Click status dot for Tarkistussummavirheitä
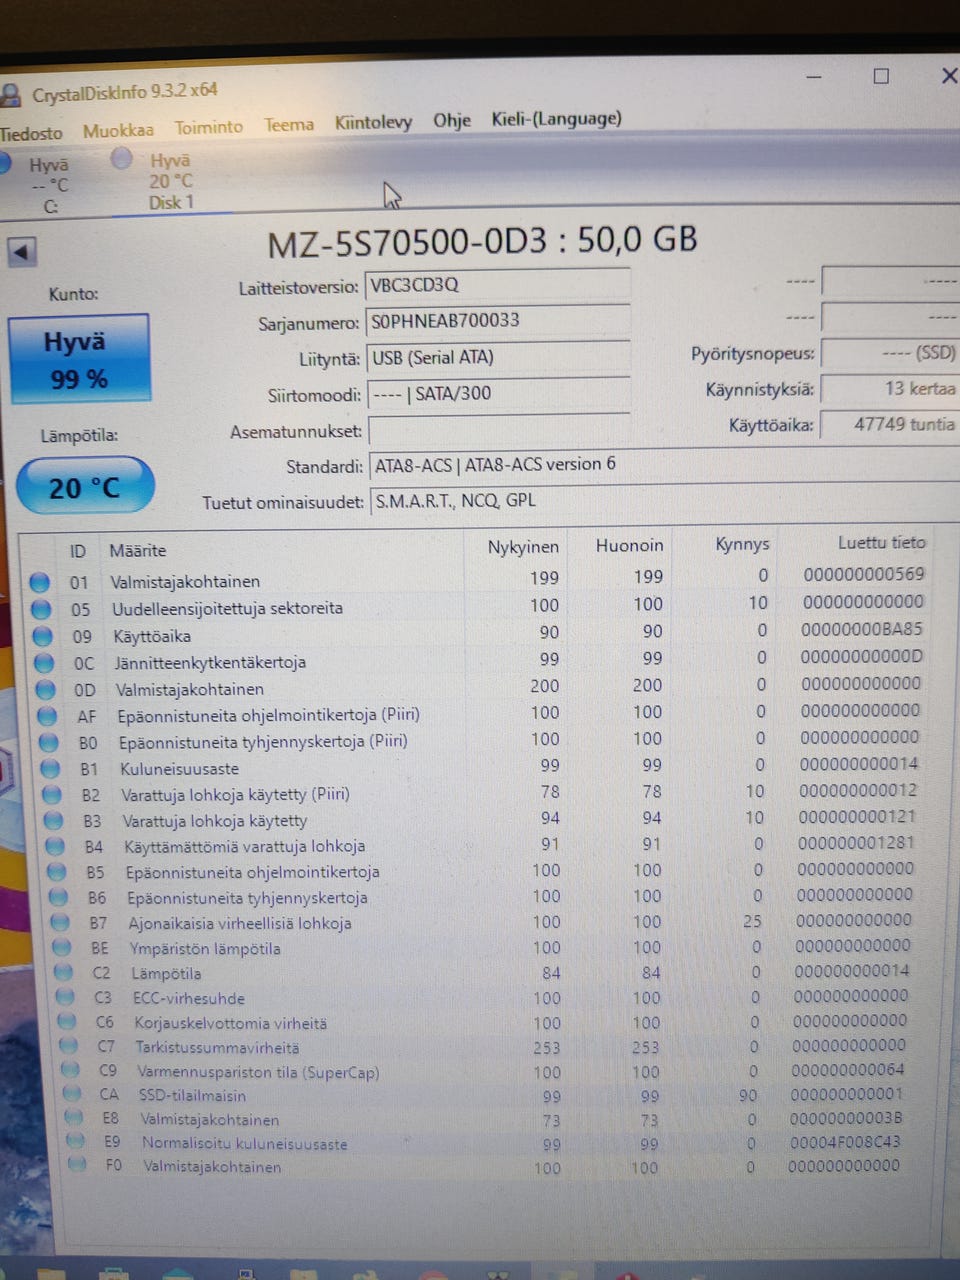Screen dimensions: 960x1280 point(69,1046)
